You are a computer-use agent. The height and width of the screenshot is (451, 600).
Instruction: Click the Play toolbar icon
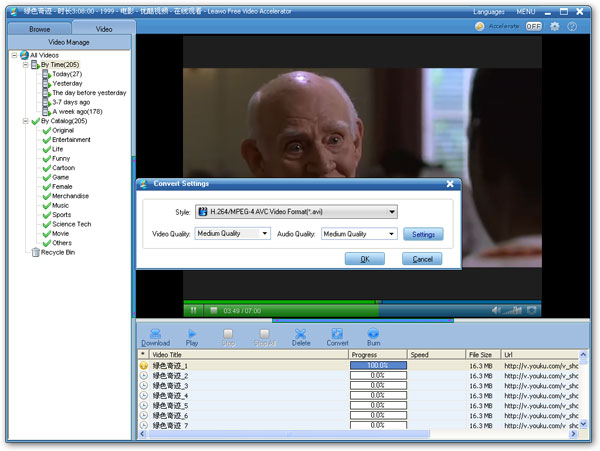tap(192, 337)
